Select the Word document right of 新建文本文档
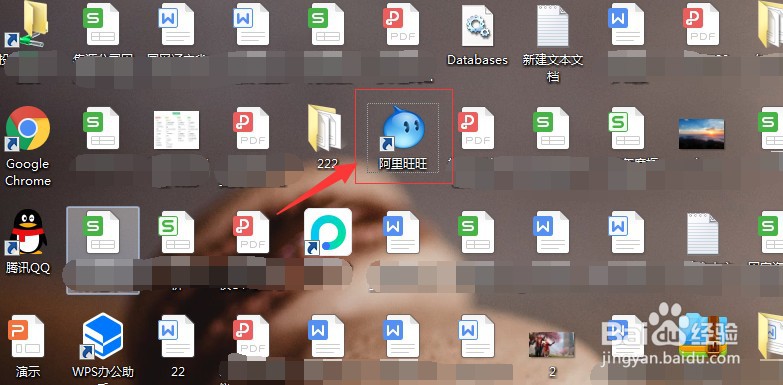The height and width of the screenshot is (385, 783). pyautogui.click(x=626, y=24)
